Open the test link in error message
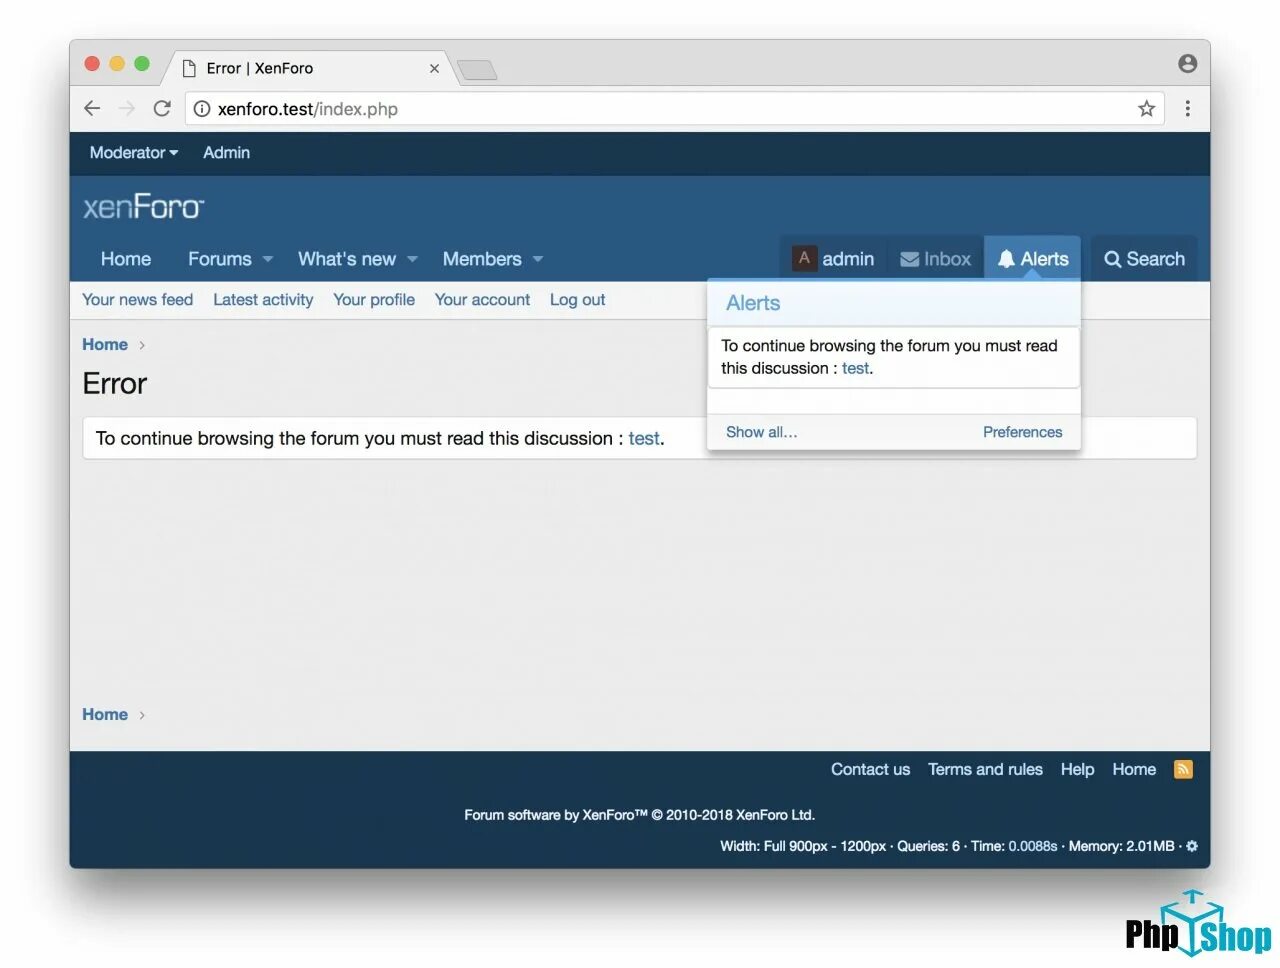The image size is (1280, 968). click(644, 439)
